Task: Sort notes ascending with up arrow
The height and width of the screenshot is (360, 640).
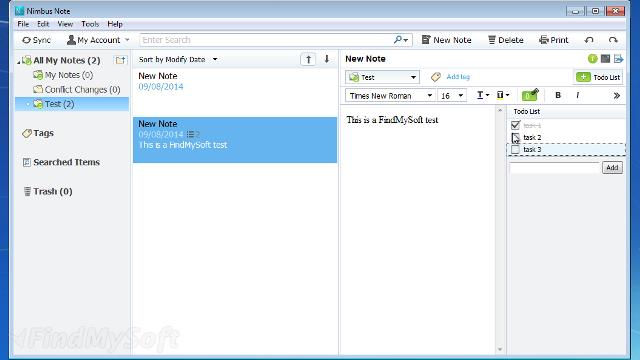Action: [309, 59]
